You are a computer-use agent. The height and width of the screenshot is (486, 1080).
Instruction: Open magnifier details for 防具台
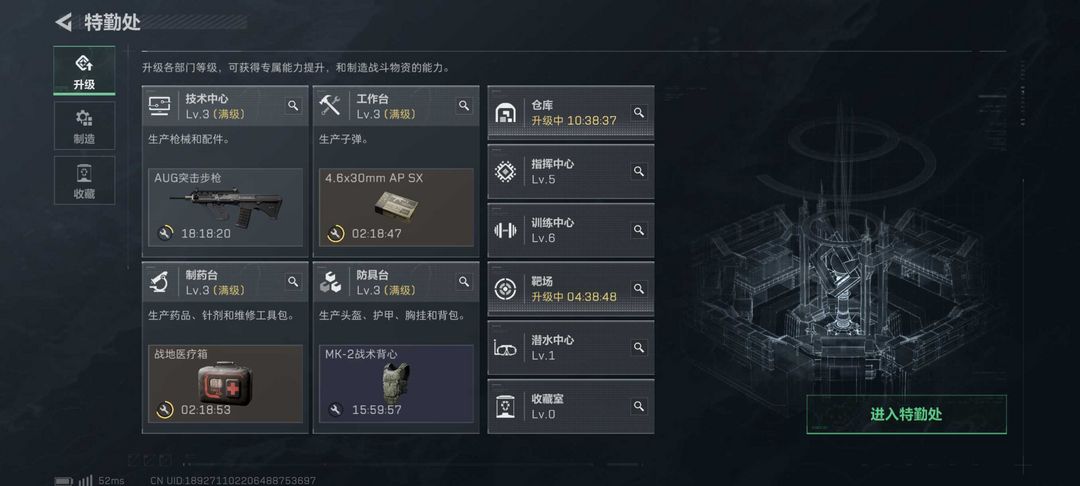coord(464,282)
